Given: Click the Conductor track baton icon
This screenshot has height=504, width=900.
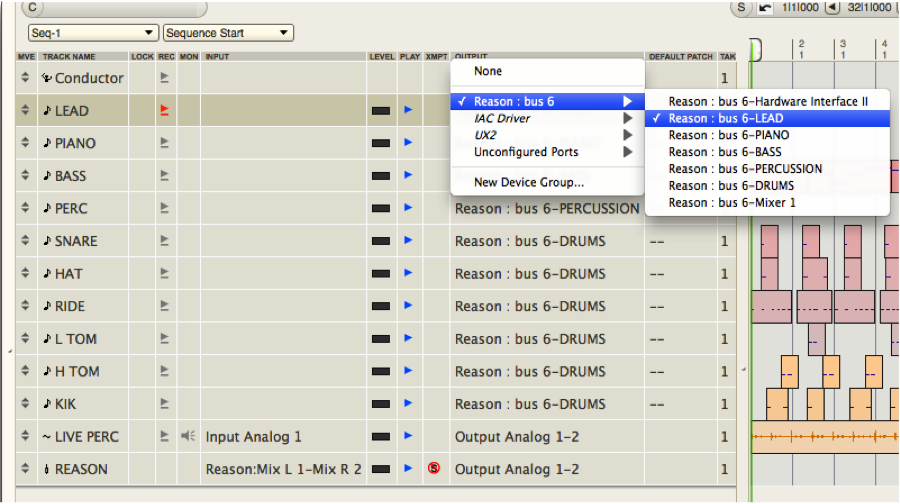Looking at the screenshot, I should (46, 77).
